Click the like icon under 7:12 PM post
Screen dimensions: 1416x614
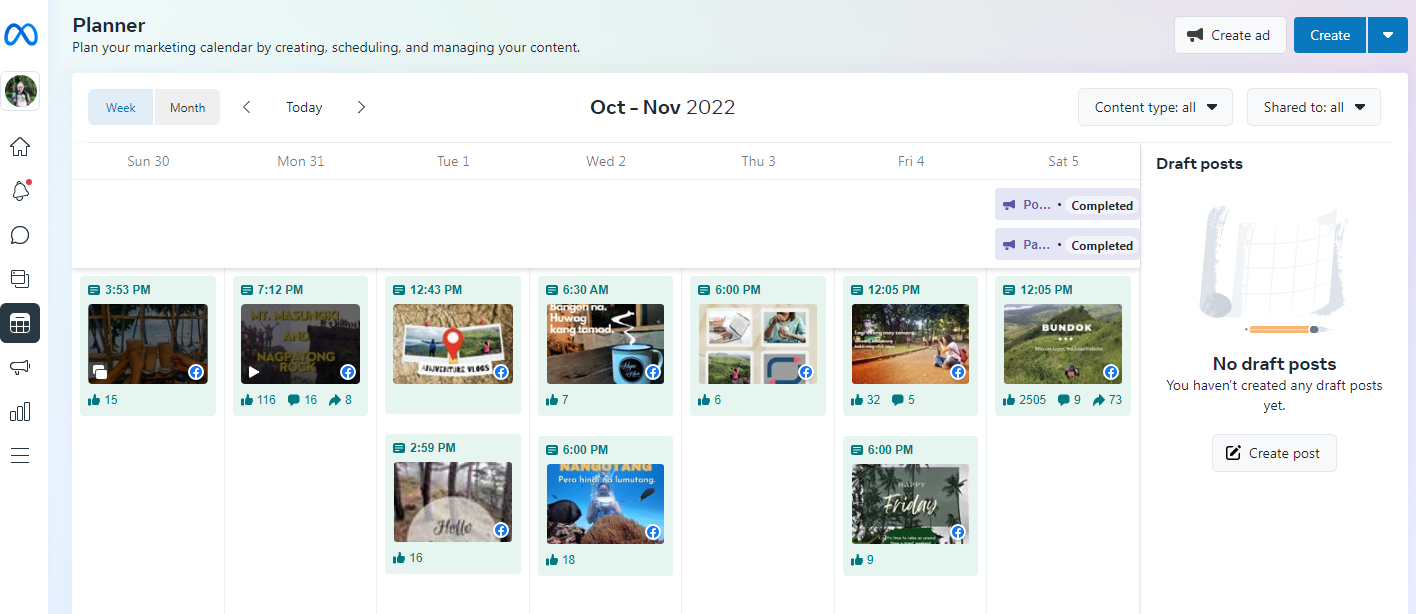click(247, 400)
